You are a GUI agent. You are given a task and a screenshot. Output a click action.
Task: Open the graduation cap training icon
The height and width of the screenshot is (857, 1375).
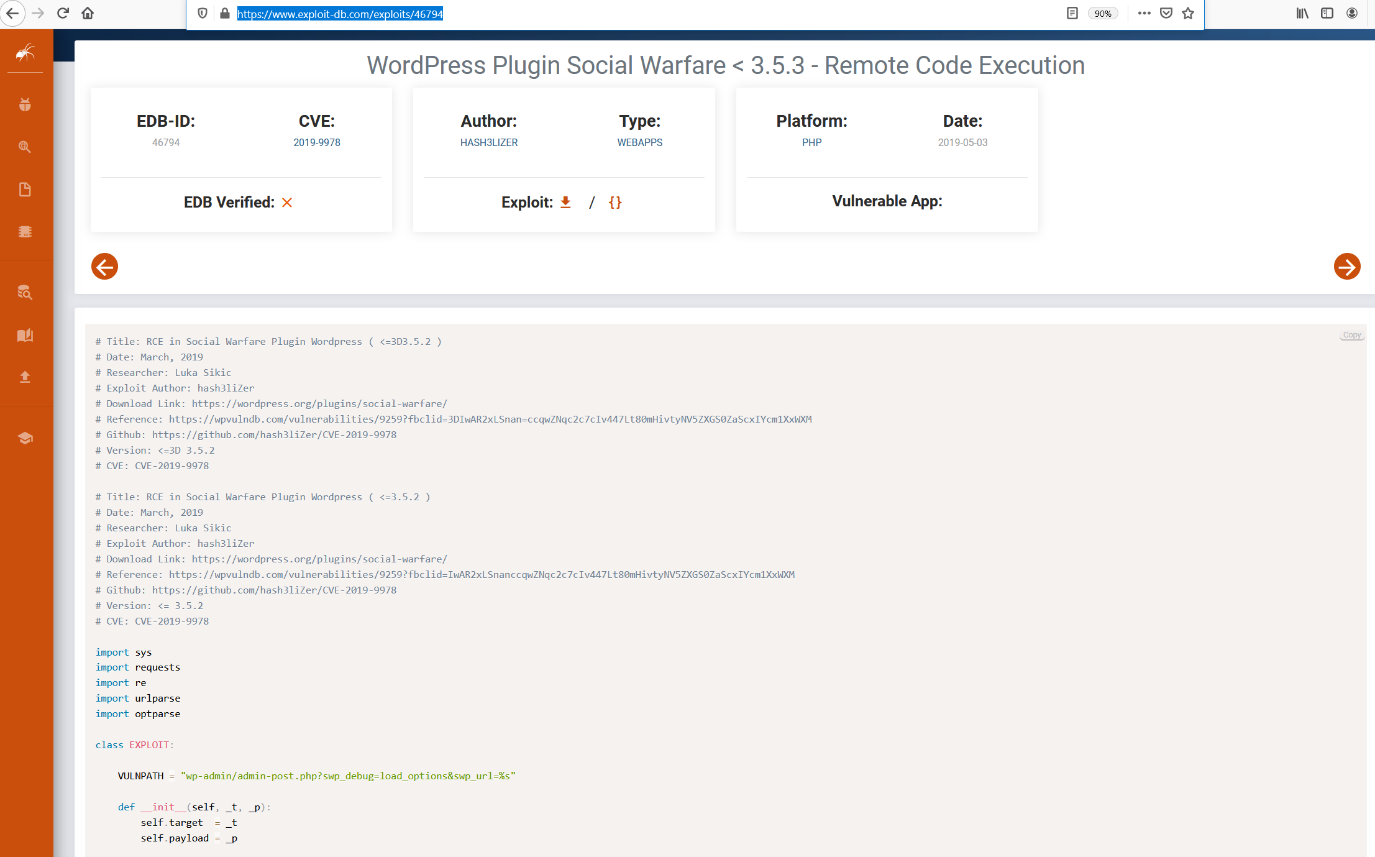click(x=26, y=438)
